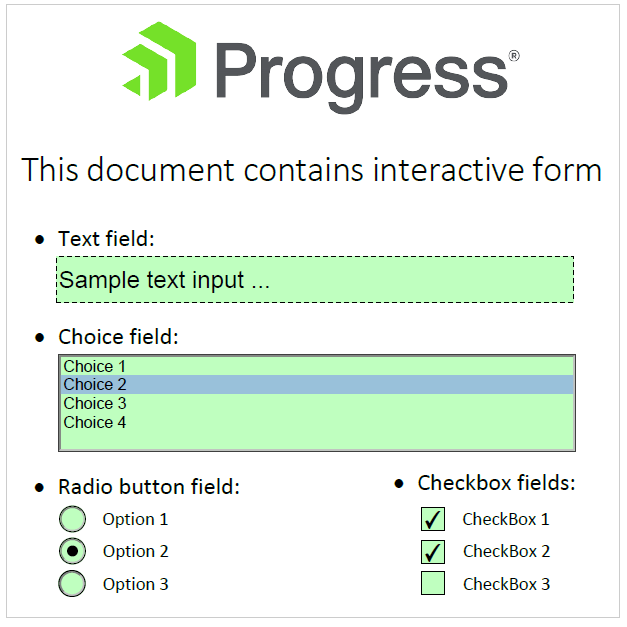Choose the Option 3 radio button
Screen dimensions: 627x627
point(72,583)
